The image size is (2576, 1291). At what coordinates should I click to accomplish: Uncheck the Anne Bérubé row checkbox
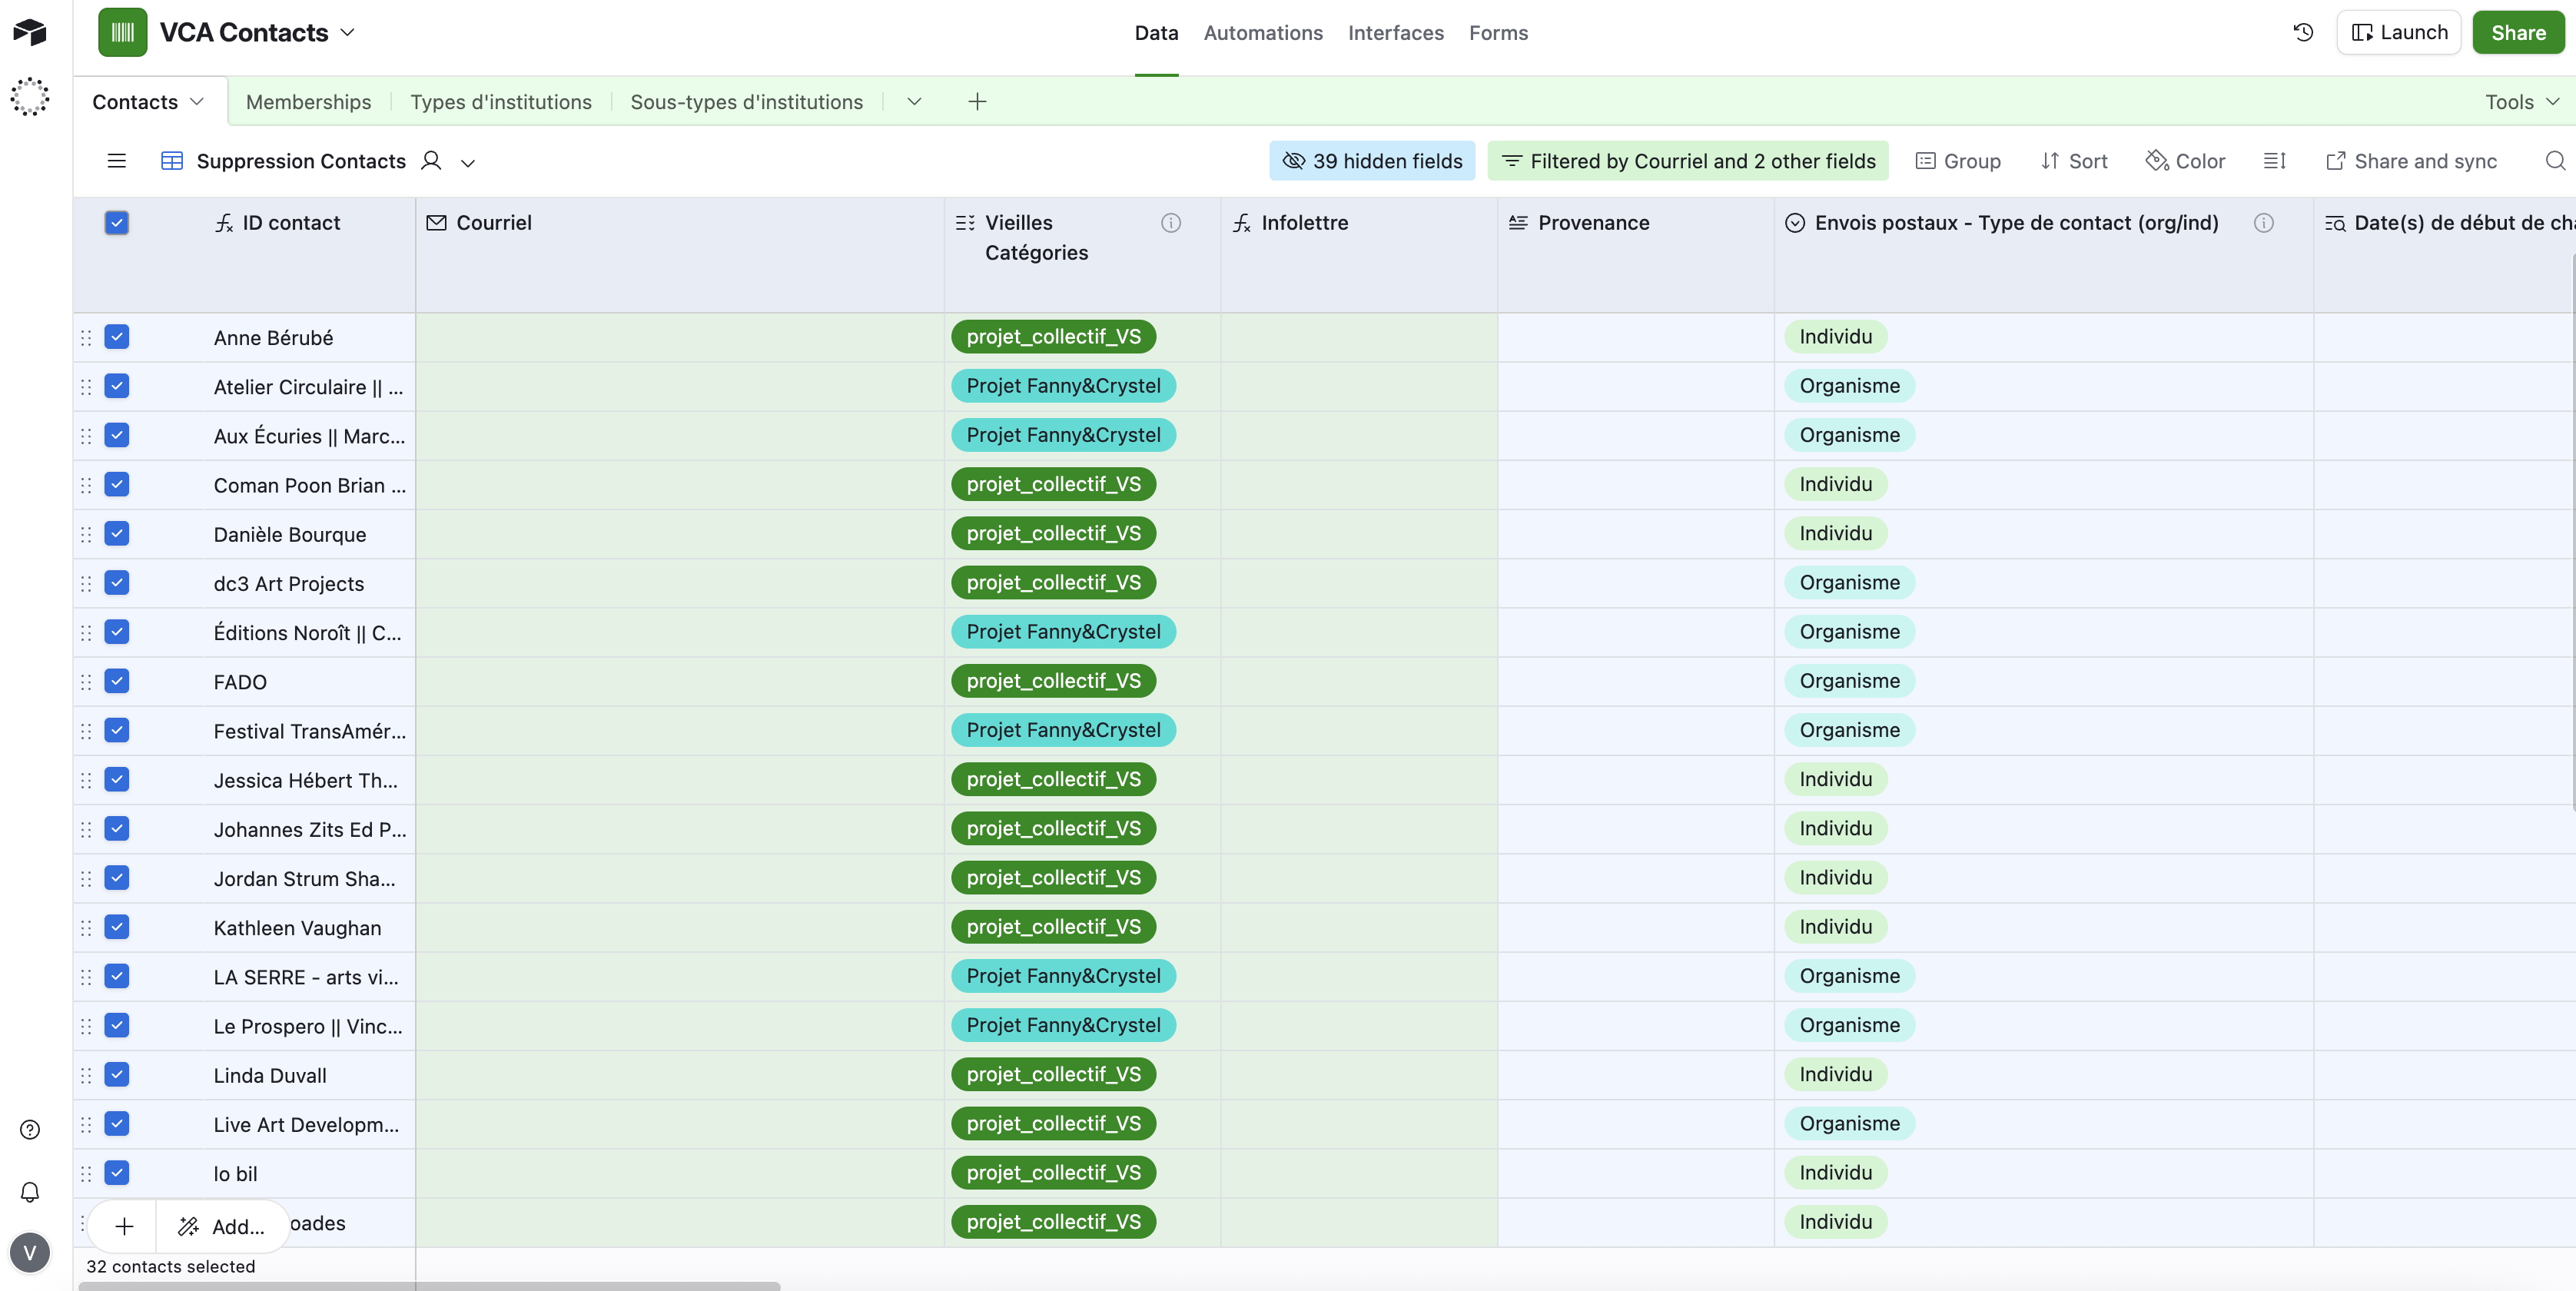click(117, 337)
